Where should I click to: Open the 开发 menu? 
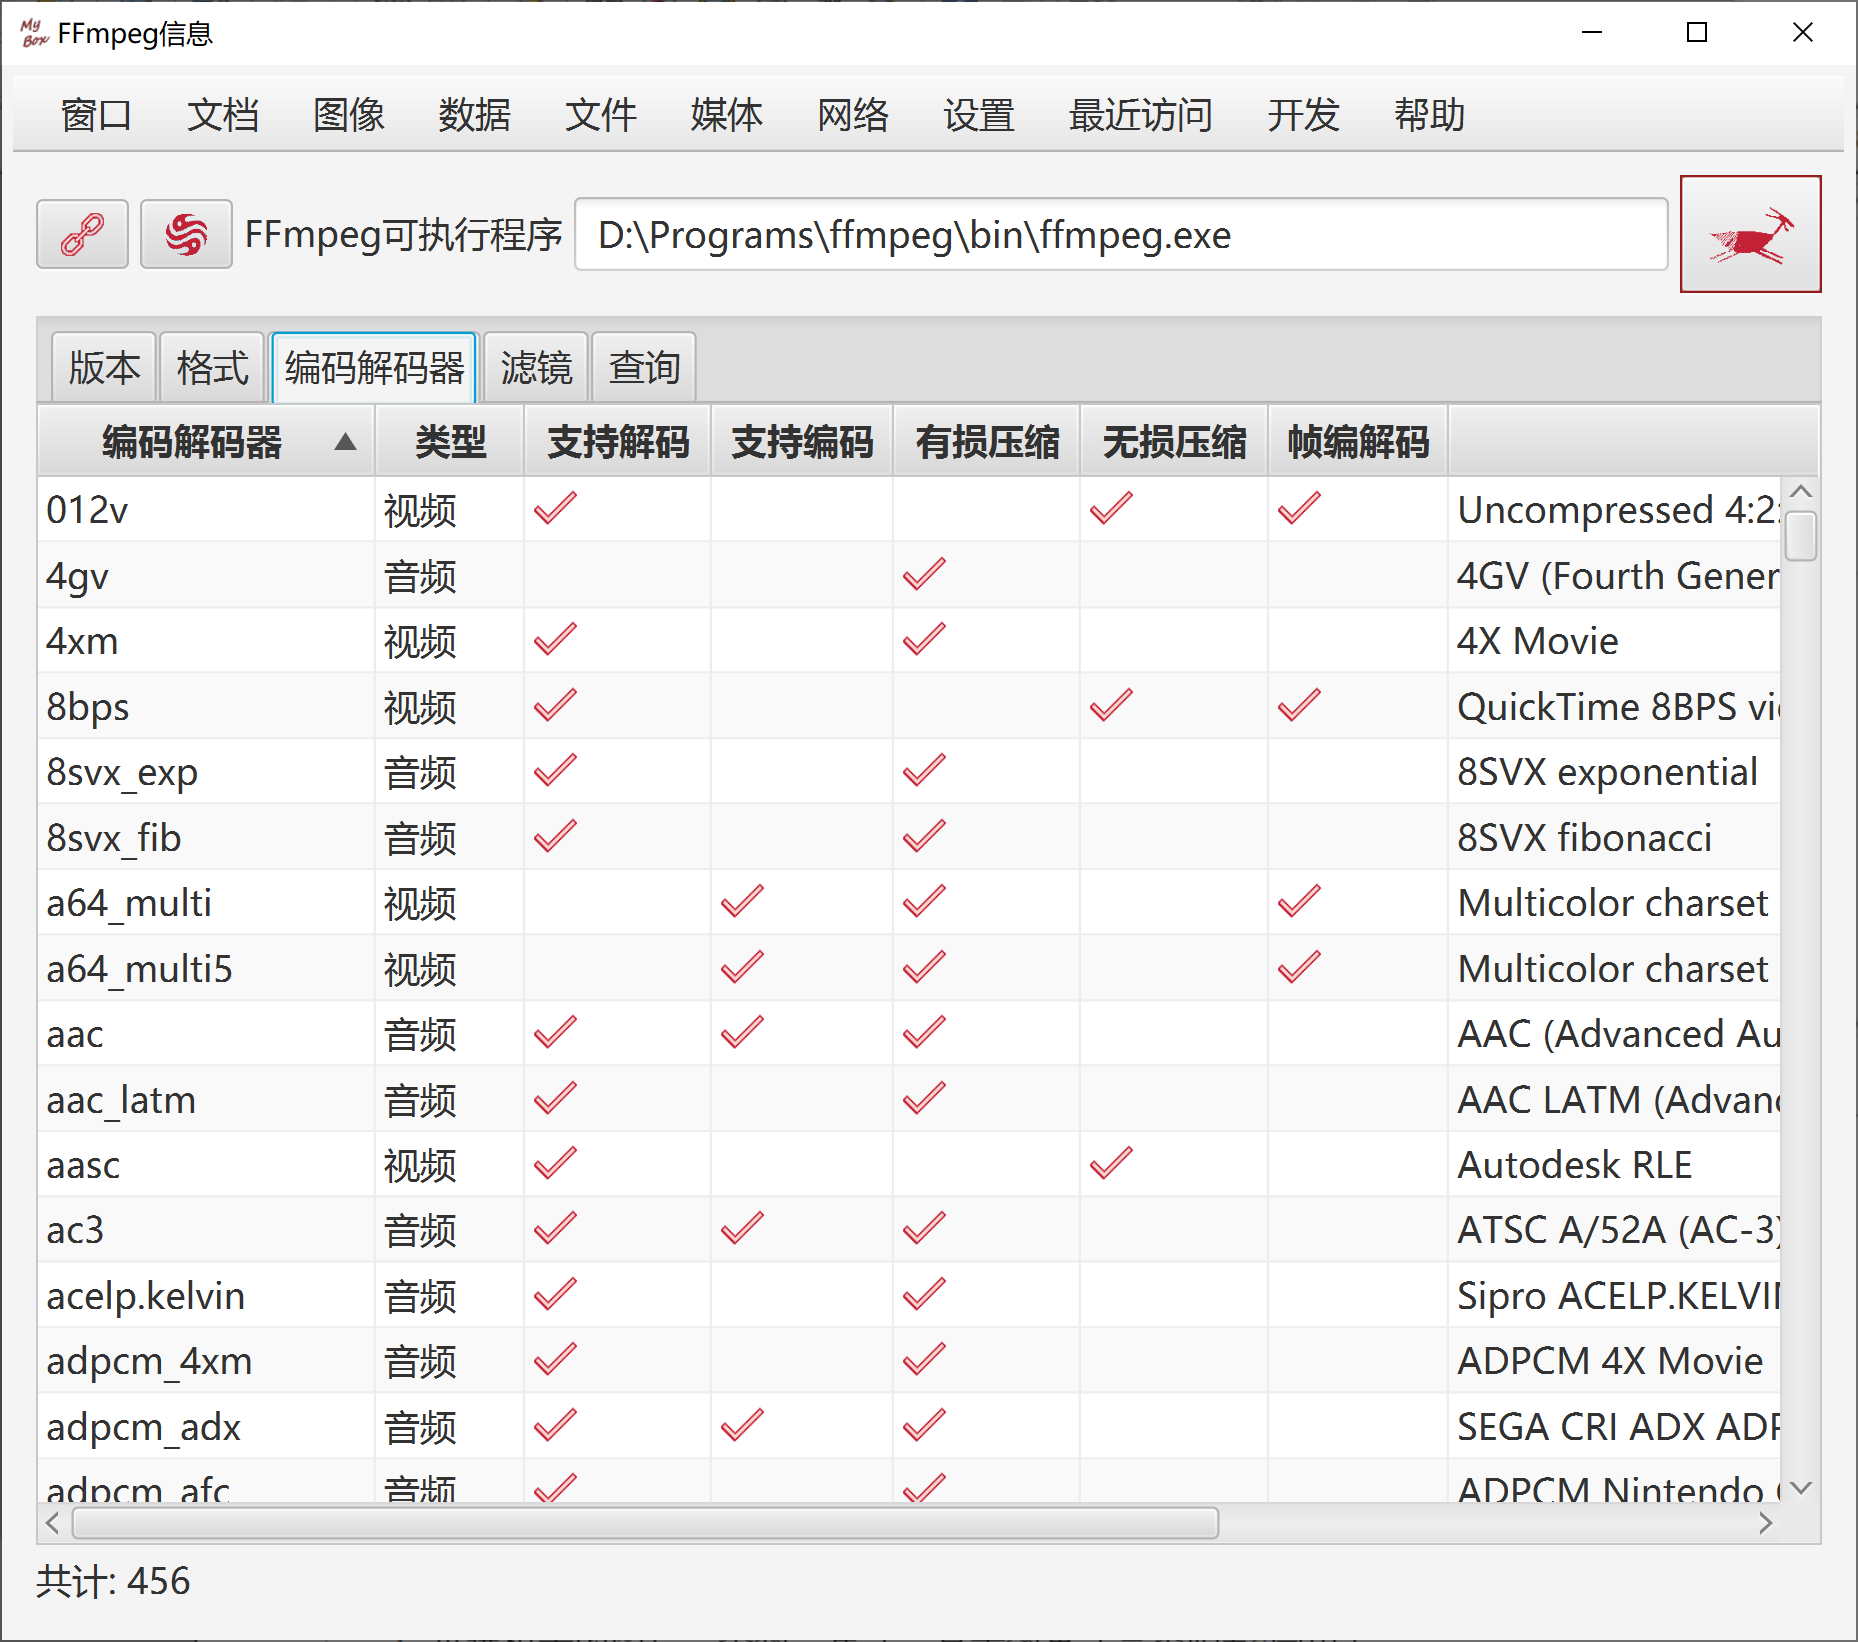tap(1302, 115)
